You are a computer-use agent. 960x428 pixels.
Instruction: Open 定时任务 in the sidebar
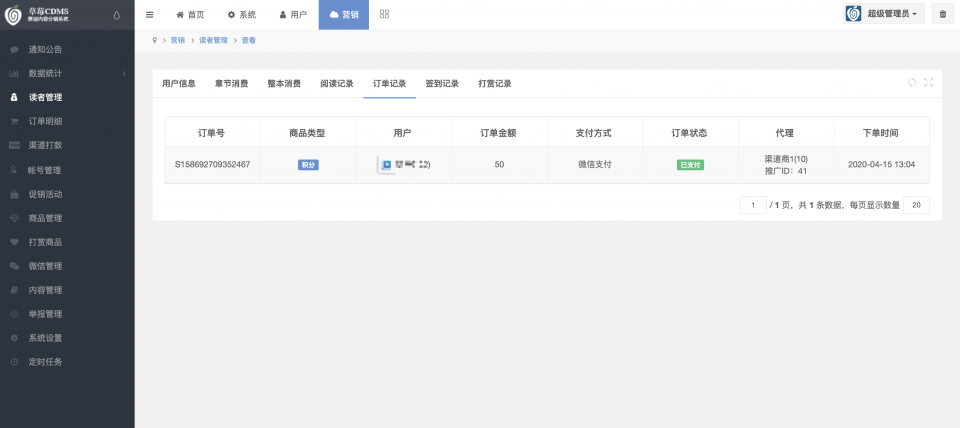coord(67,361)
